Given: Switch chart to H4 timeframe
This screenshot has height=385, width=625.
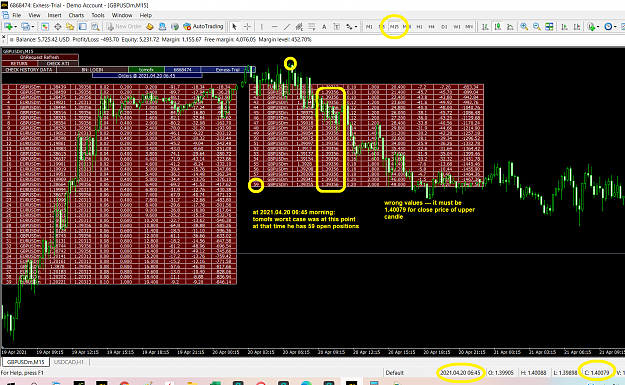Looking at the screenshot, I should pyautogui.click(x=432, y=27).
